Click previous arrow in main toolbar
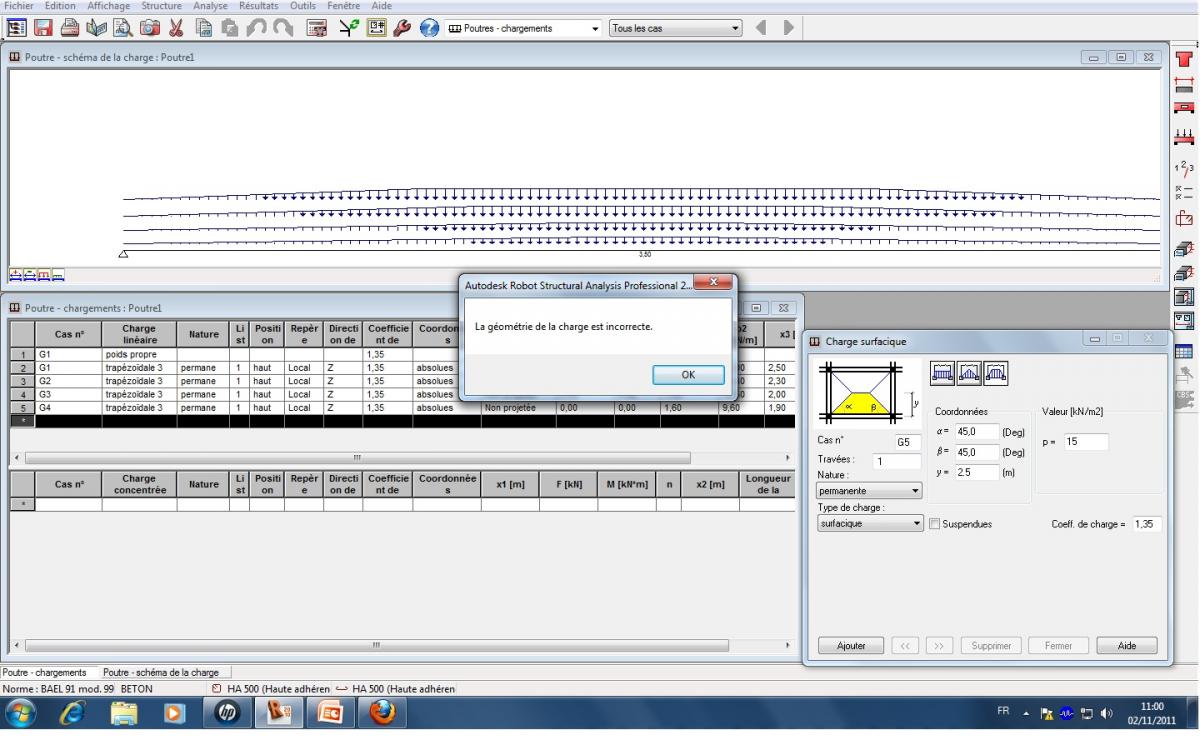 763,29
